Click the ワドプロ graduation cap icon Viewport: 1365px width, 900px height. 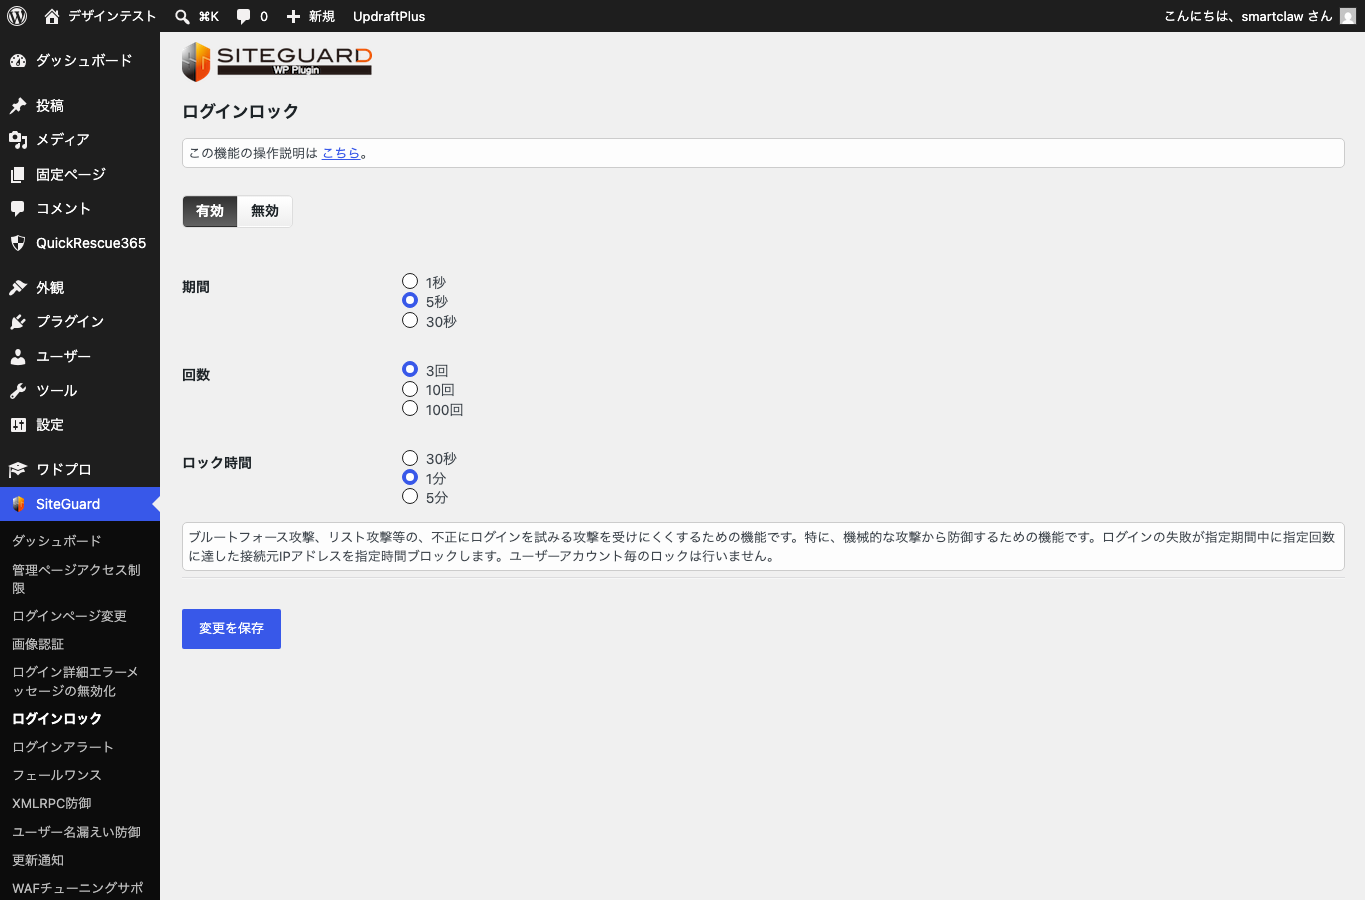click(18, 469)
